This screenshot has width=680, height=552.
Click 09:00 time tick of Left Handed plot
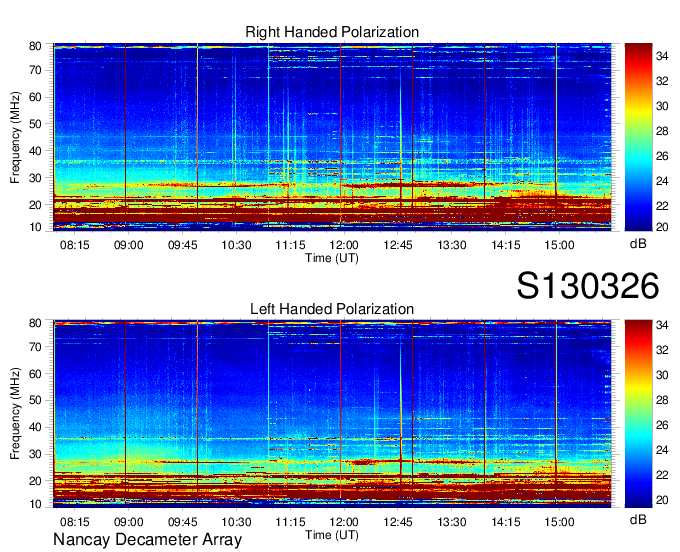(x=128, y=522)
